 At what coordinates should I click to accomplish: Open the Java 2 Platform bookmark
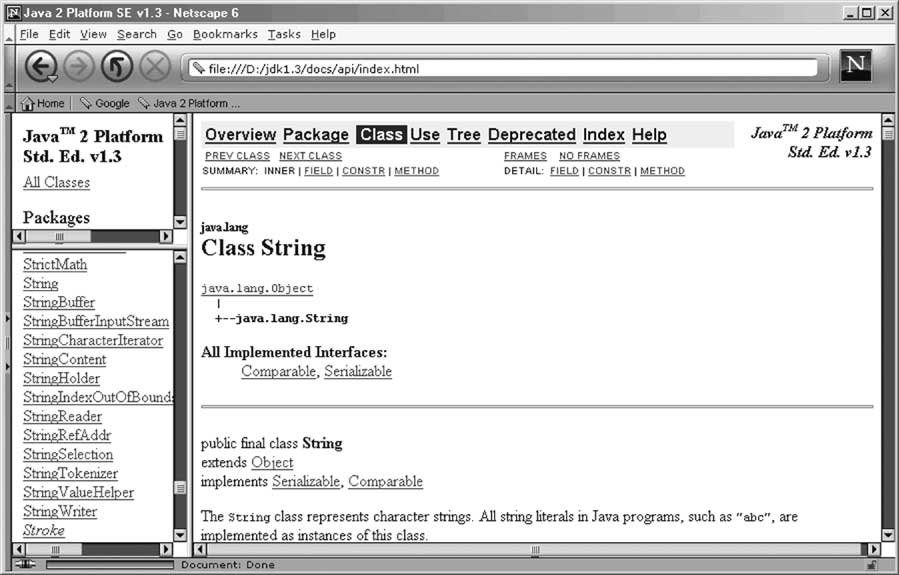point(189,103)
